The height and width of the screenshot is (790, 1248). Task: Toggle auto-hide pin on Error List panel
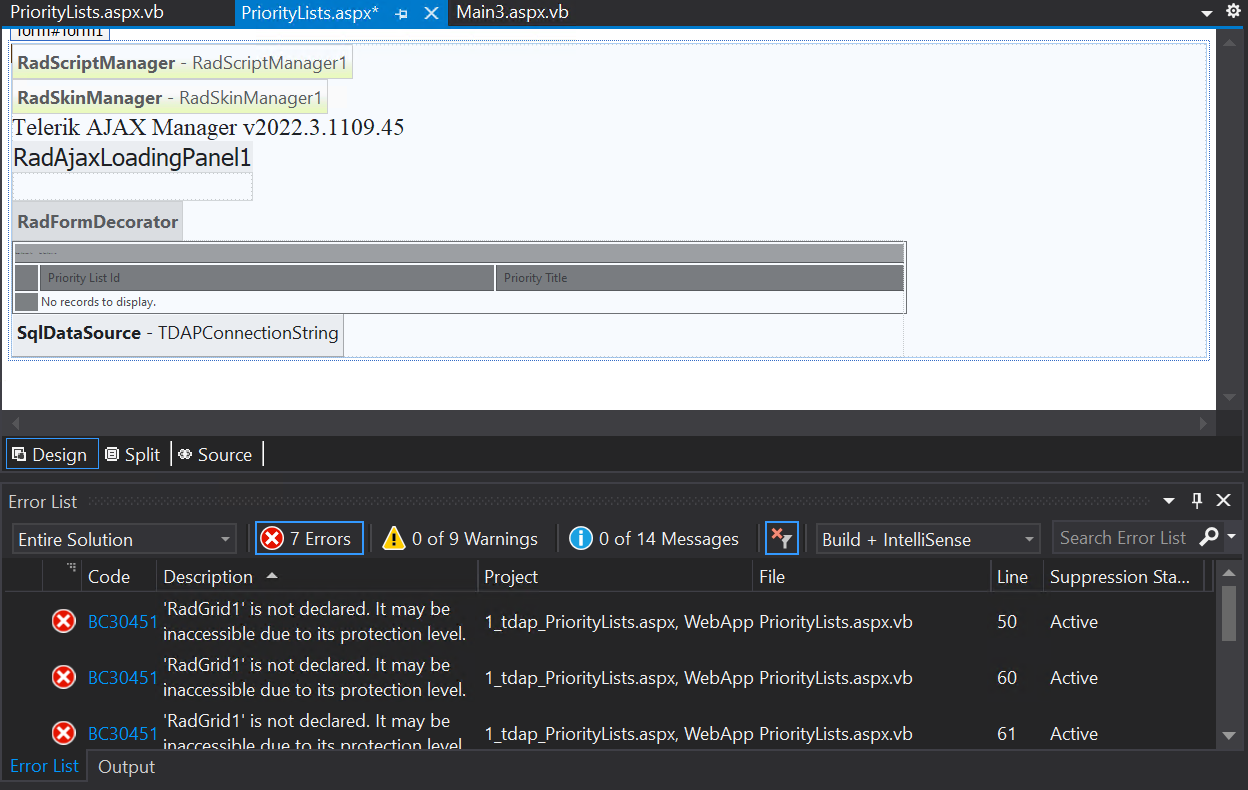point(1196,501)
